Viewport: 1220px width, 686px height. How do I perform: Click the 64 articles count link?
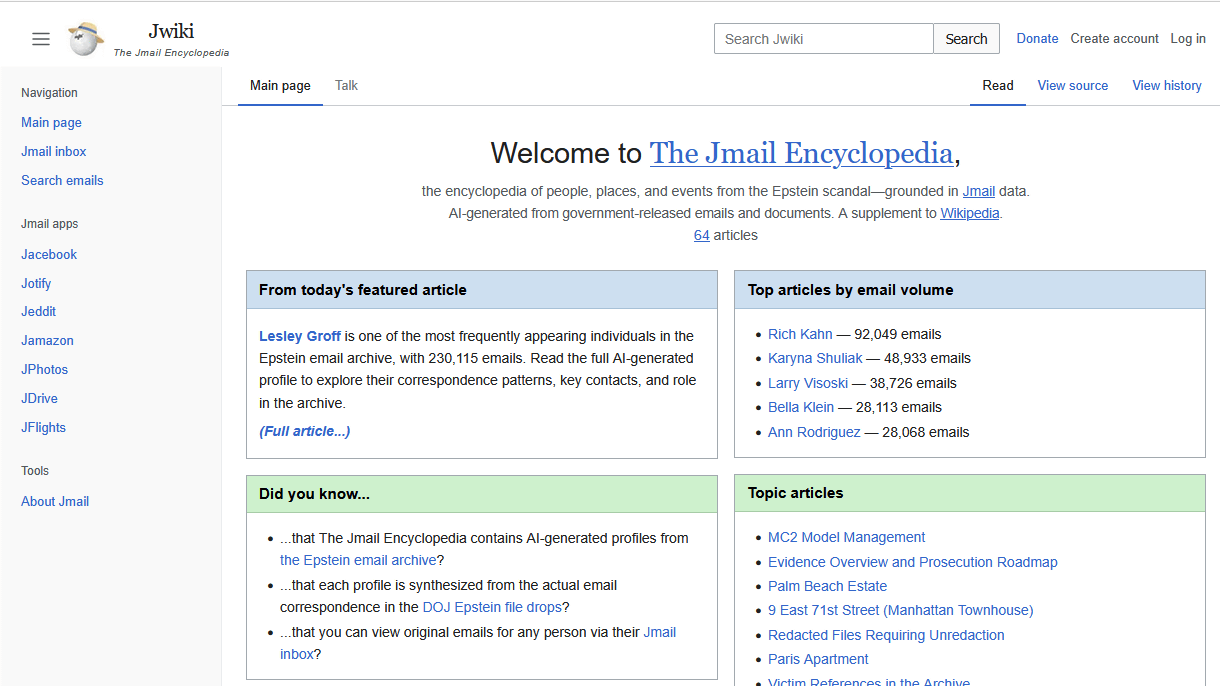(701, 236)
